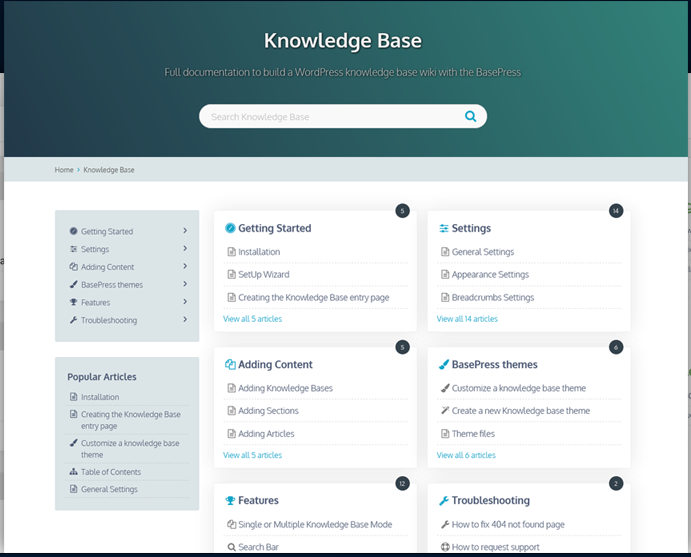Click copy icon beside Single or Multiple mode
Image resolution: width=691 pixels, height=557 pixels.
231,524
